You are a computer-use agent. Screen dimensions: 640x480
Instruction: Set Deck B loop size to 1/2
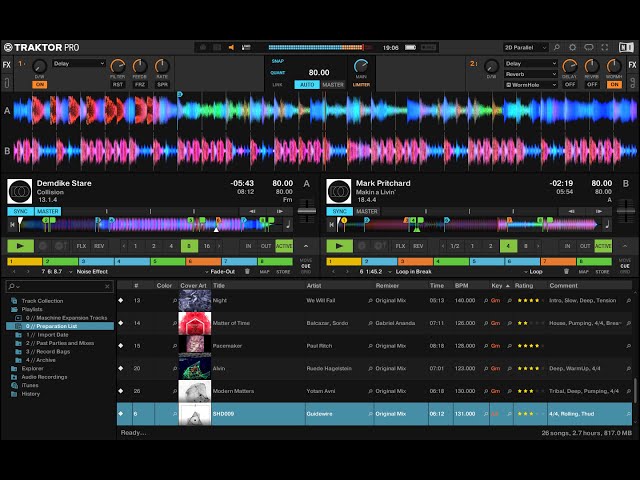(455, 246)
